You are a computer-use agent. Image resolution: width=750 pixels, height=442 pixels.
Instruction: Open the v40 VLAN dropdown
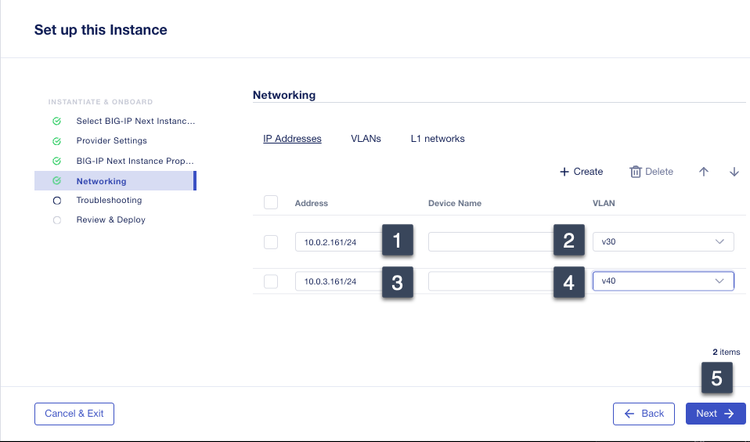pyautogui.click(x=663, y=282)
